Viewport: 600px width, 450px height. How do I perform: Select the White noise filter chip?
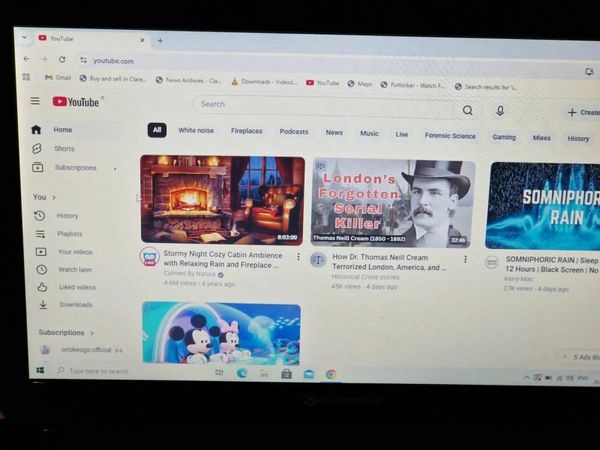click(196, 131)
